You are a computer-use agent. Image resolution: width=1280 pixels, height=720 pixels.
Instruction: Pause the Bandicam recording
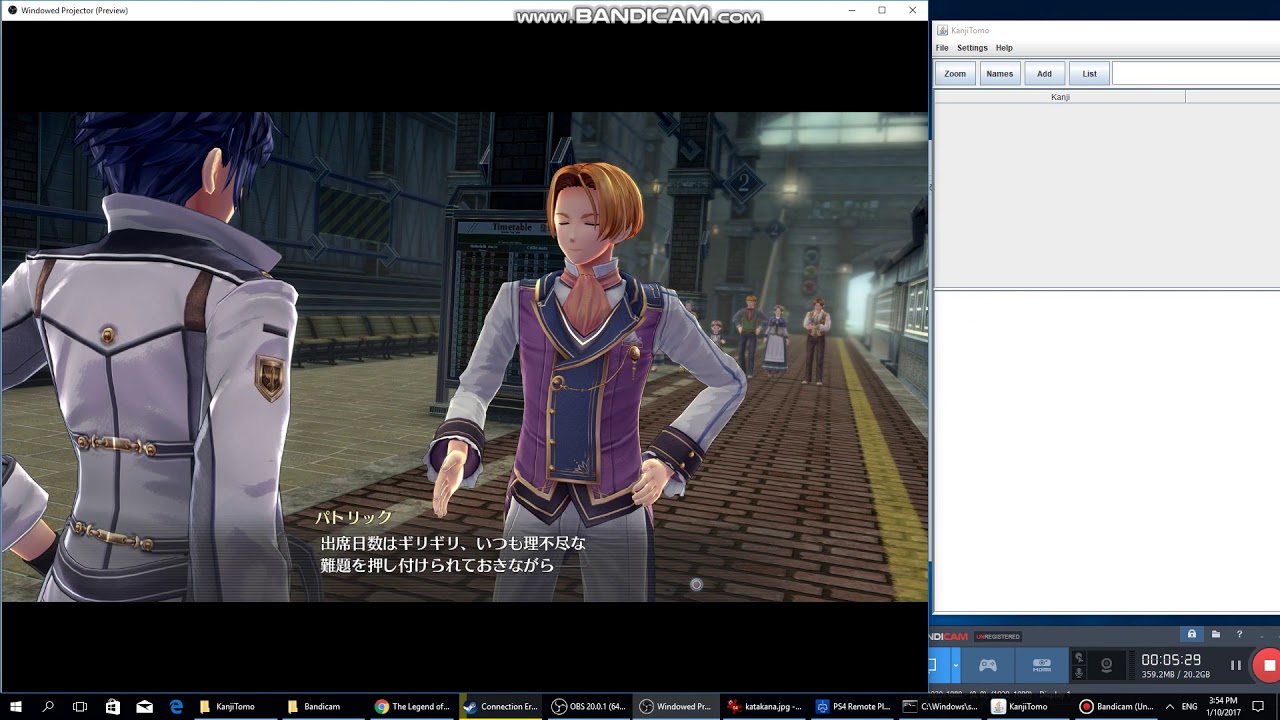(x=1236, y=665)
